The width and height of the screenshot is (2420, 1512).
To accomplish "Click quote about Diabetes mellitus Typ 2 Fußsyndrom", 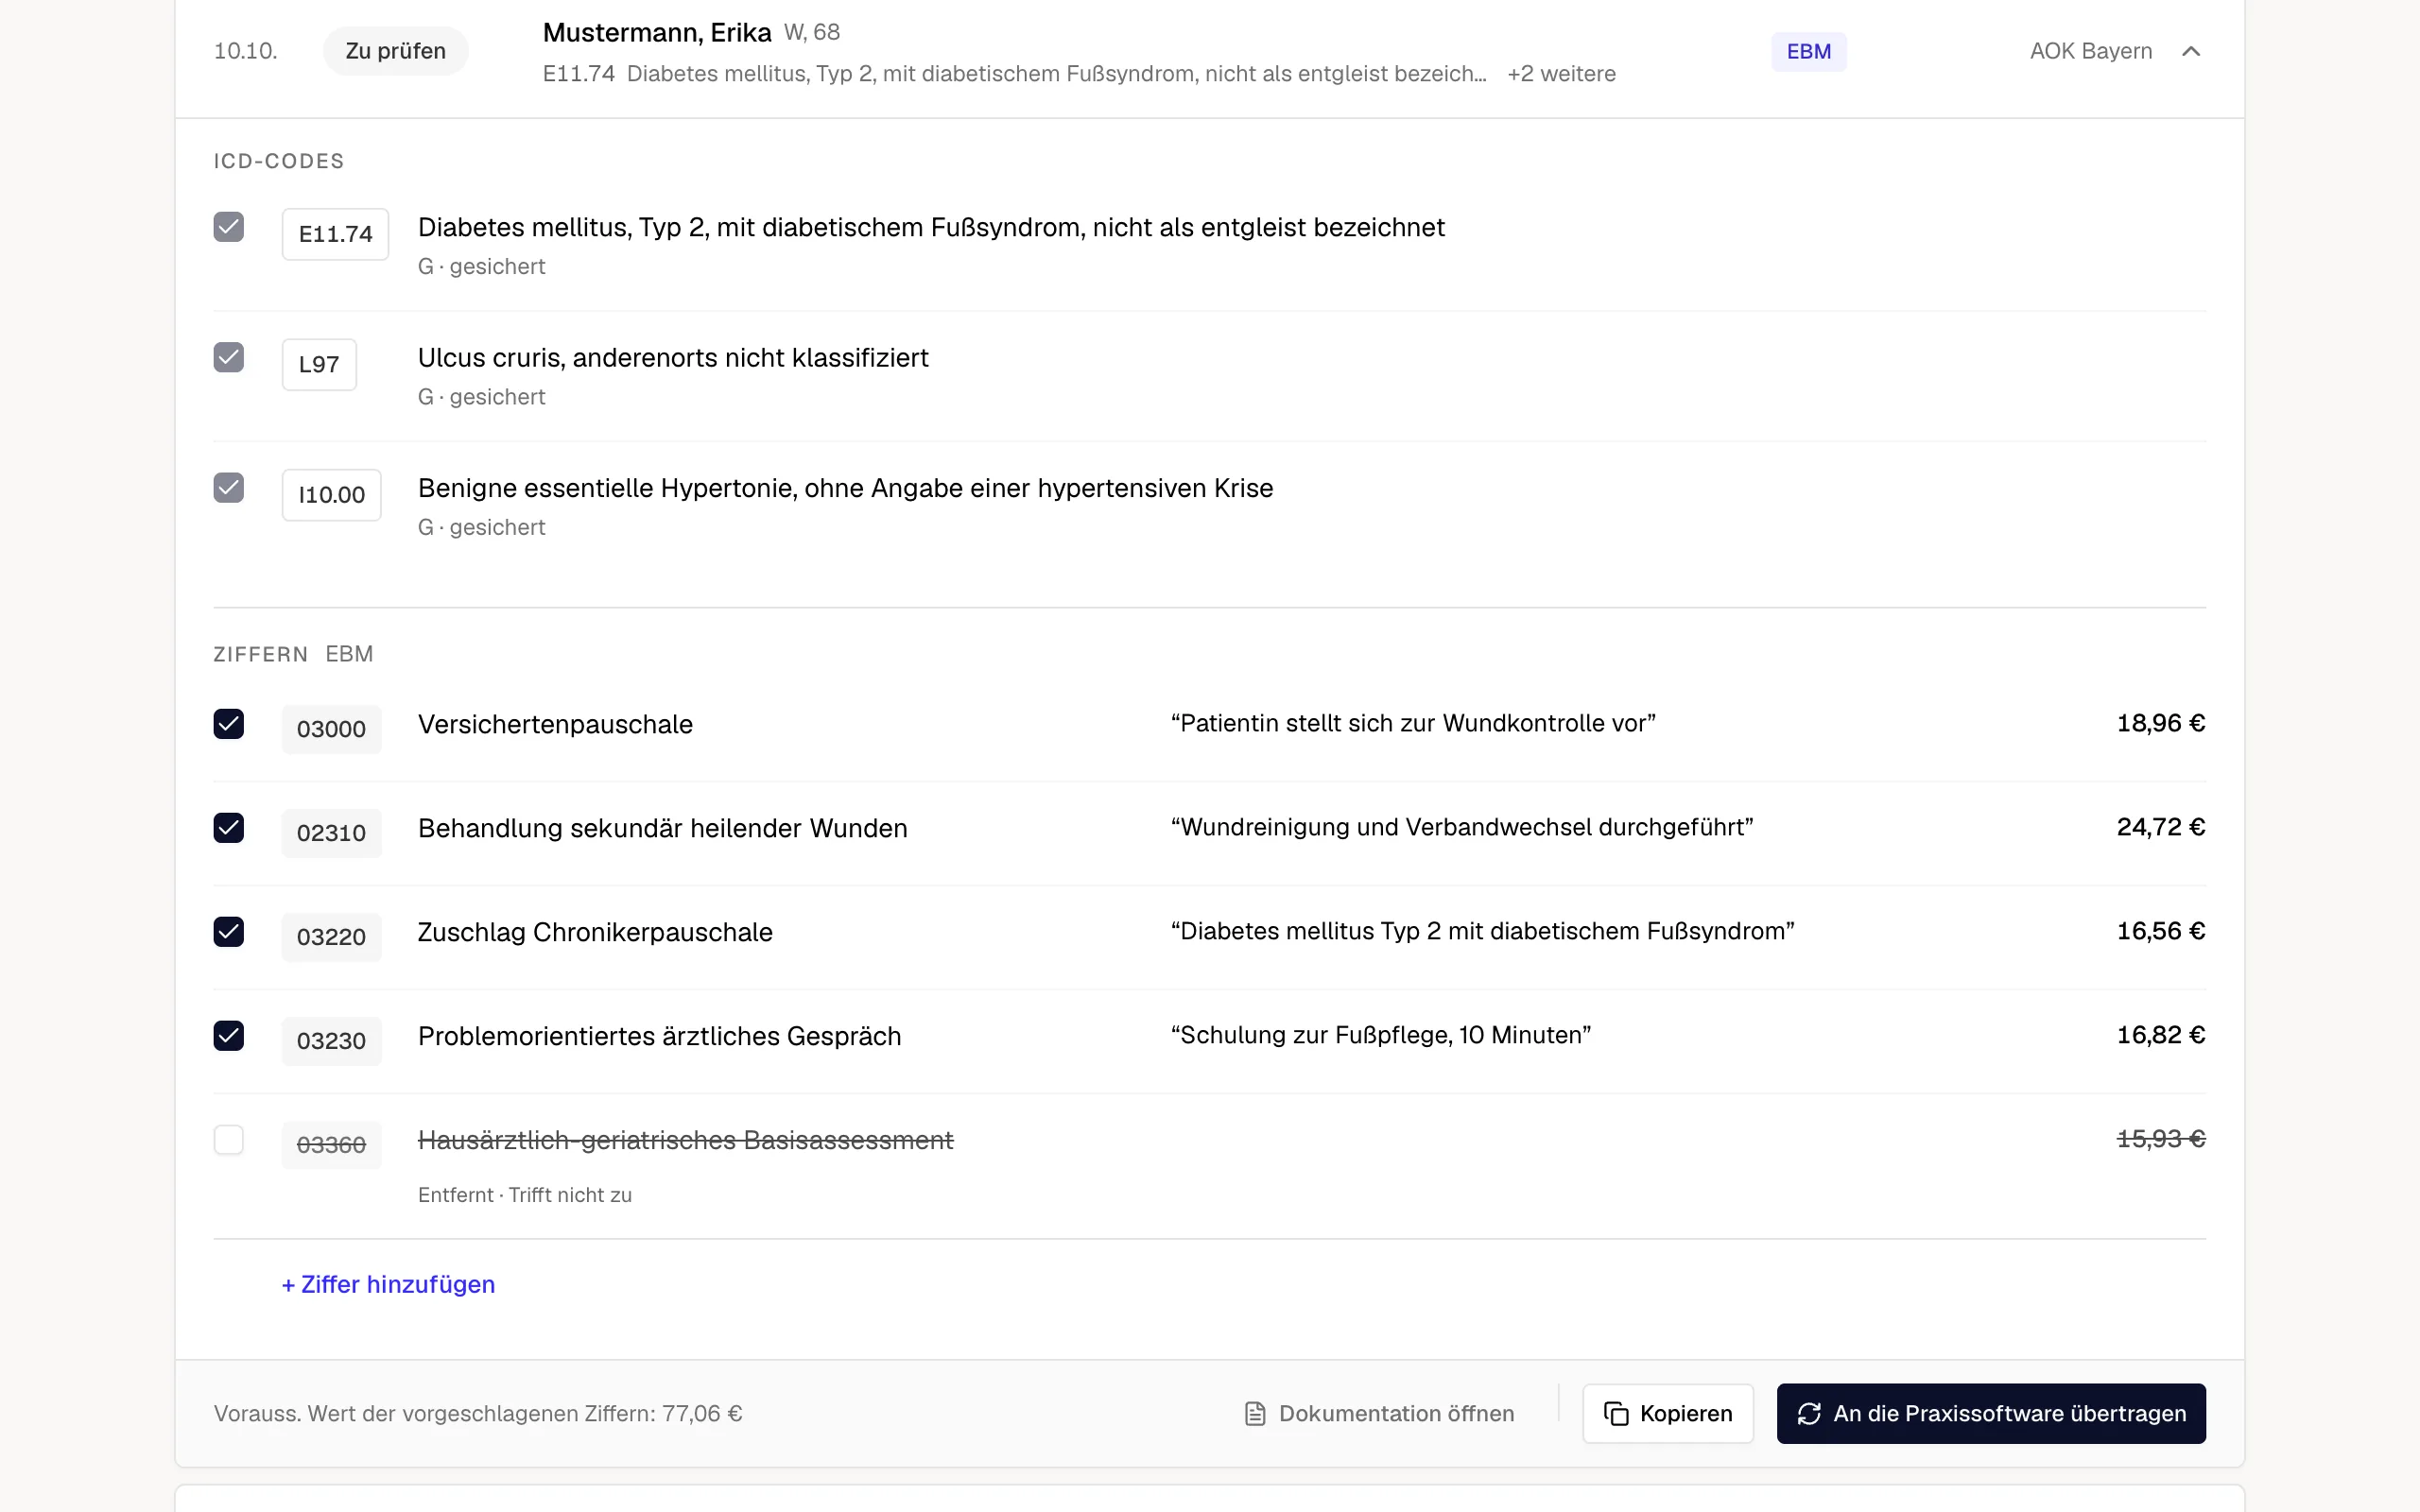I will pyautogui.click(x=1483, y=931).
